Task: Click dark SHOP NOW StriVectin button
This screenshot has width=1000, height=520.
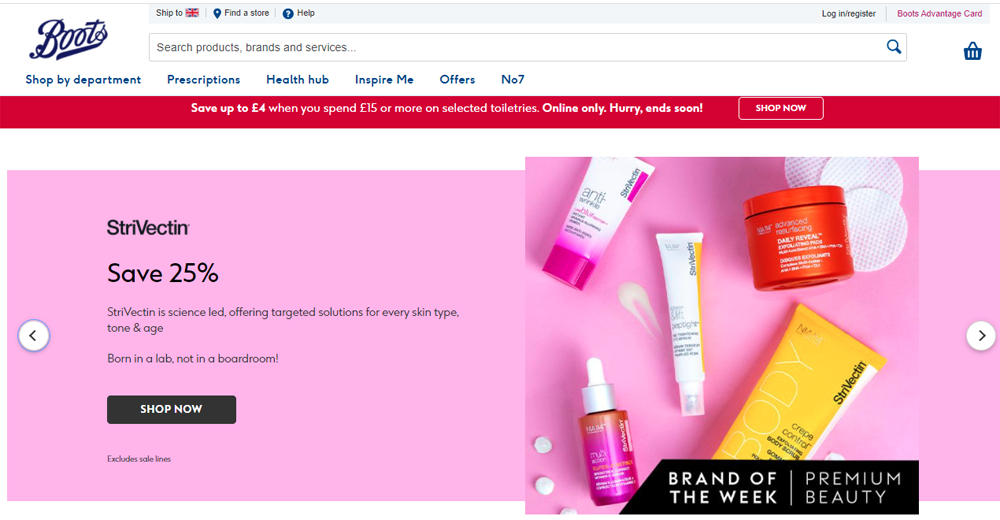Action: pos(171,409)
